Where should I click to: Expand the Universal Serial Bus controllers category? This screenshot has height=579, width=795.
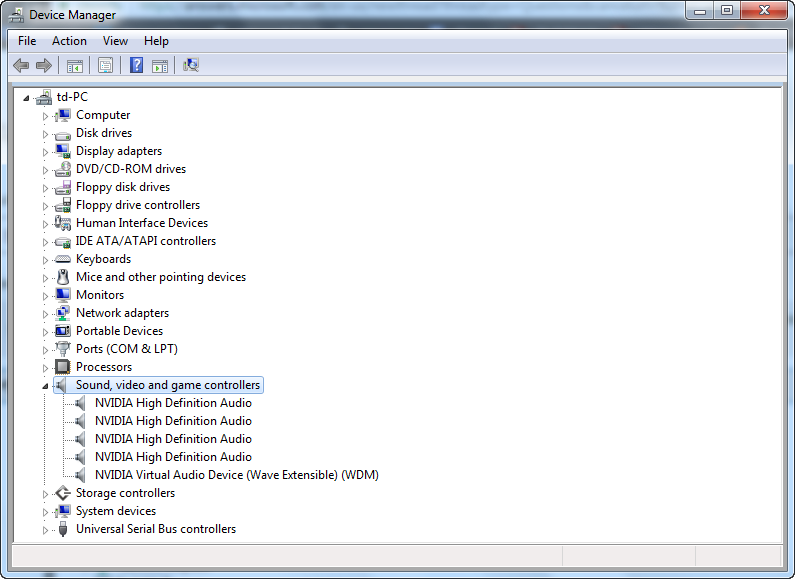tap(45, 530)
